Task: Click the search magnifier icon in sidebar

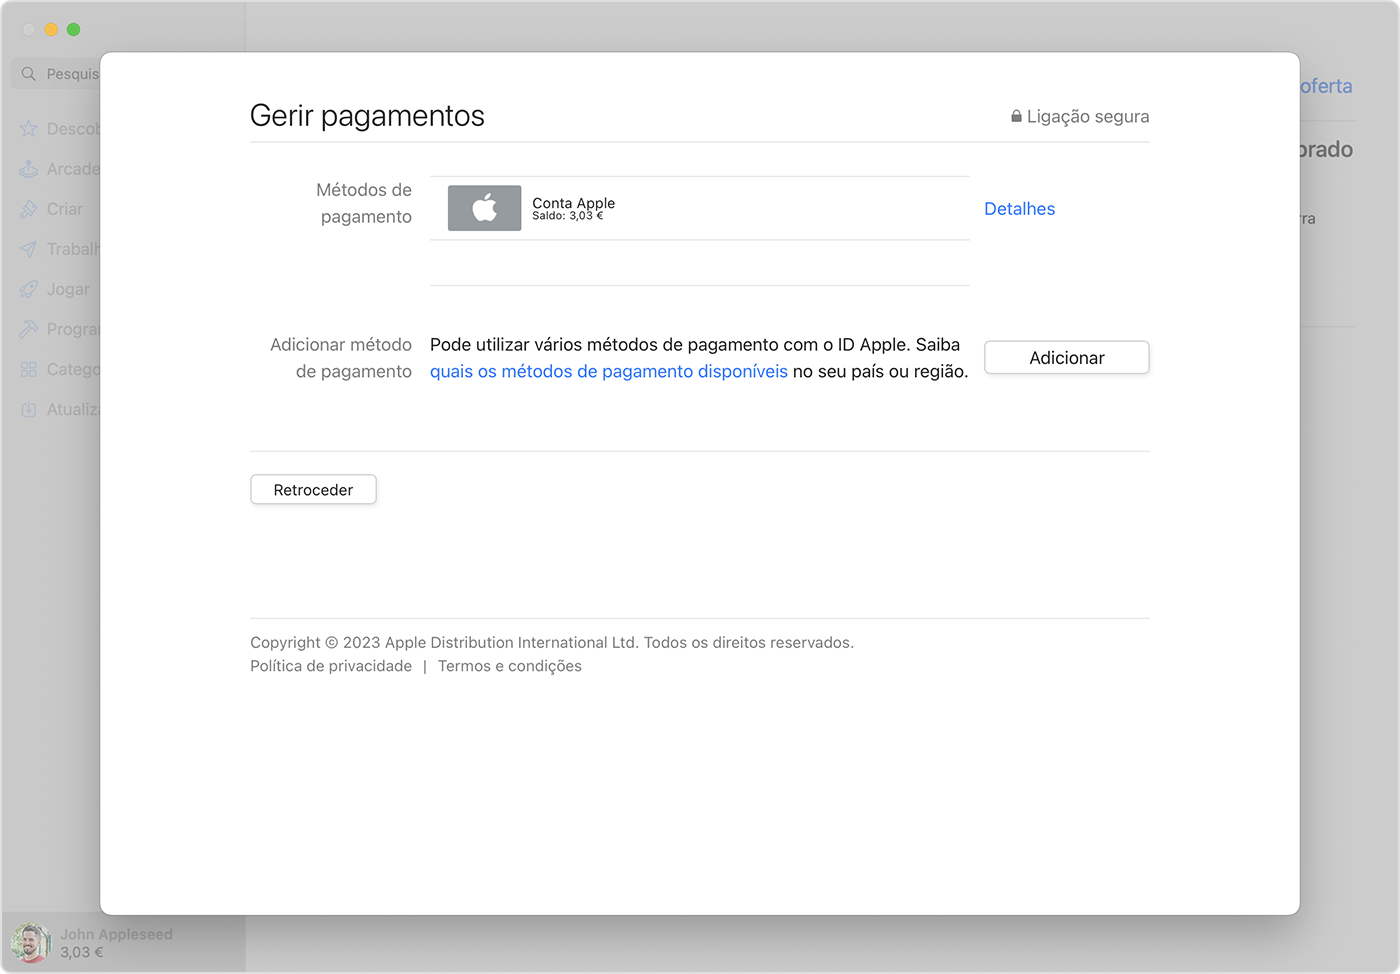Action: pos(28,74)
